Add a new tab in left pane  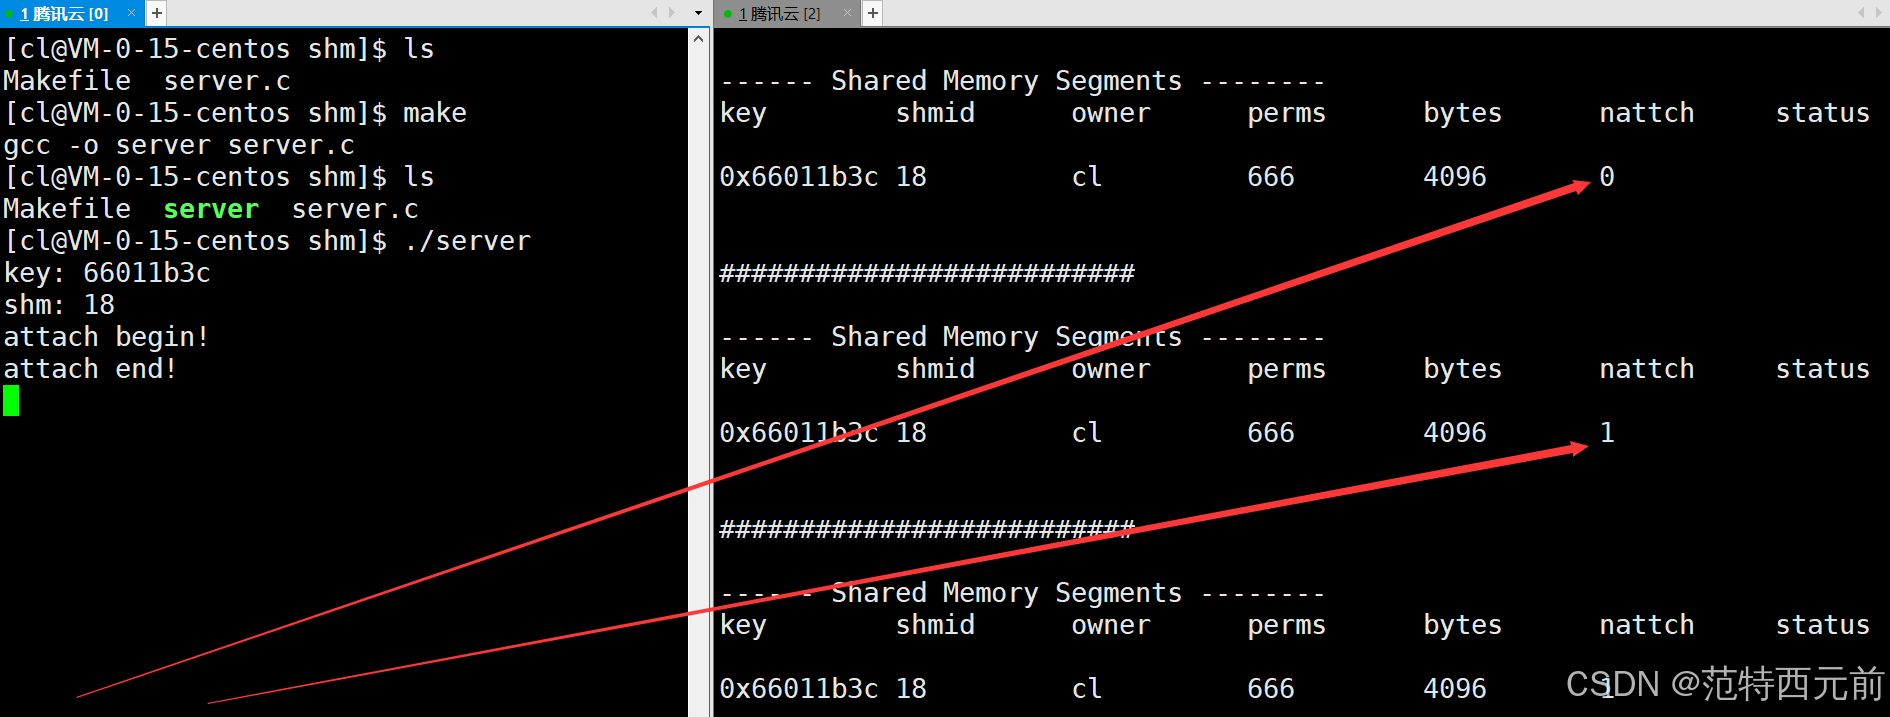click(x=157, y=13)
